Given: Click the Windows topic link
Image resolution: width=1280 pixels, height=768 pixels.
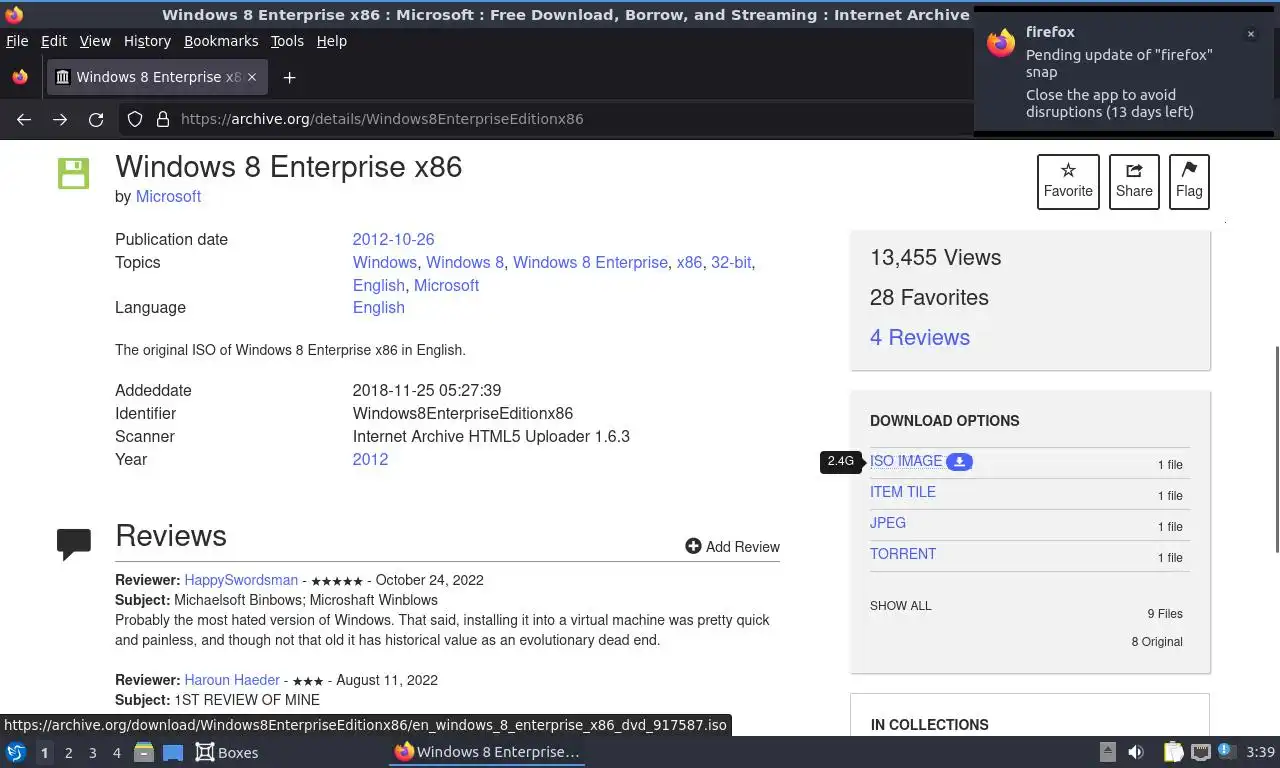Looking at the screenshot, I should [384, 262].
